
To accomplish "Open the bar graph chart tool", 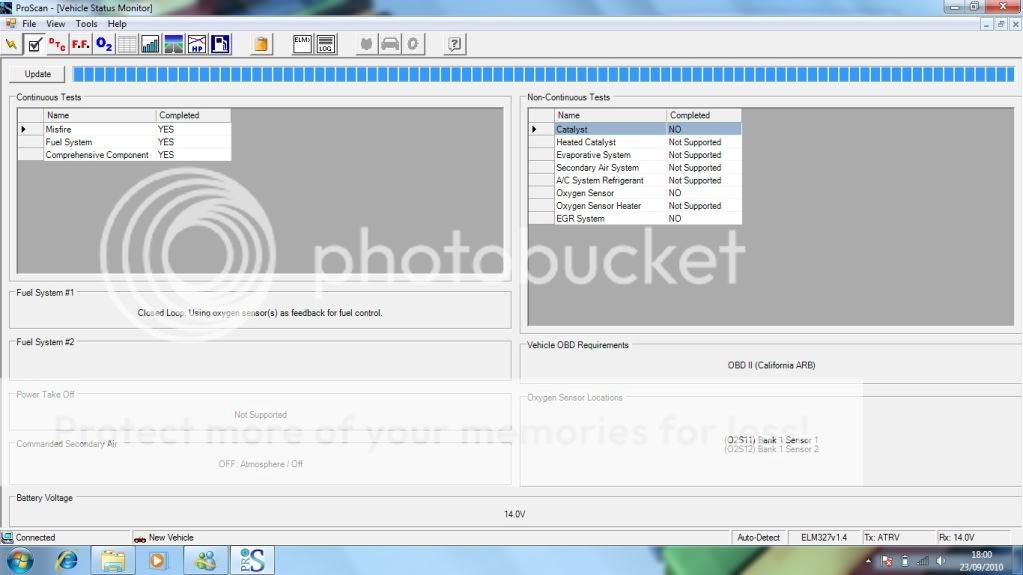I will (150, 44).
